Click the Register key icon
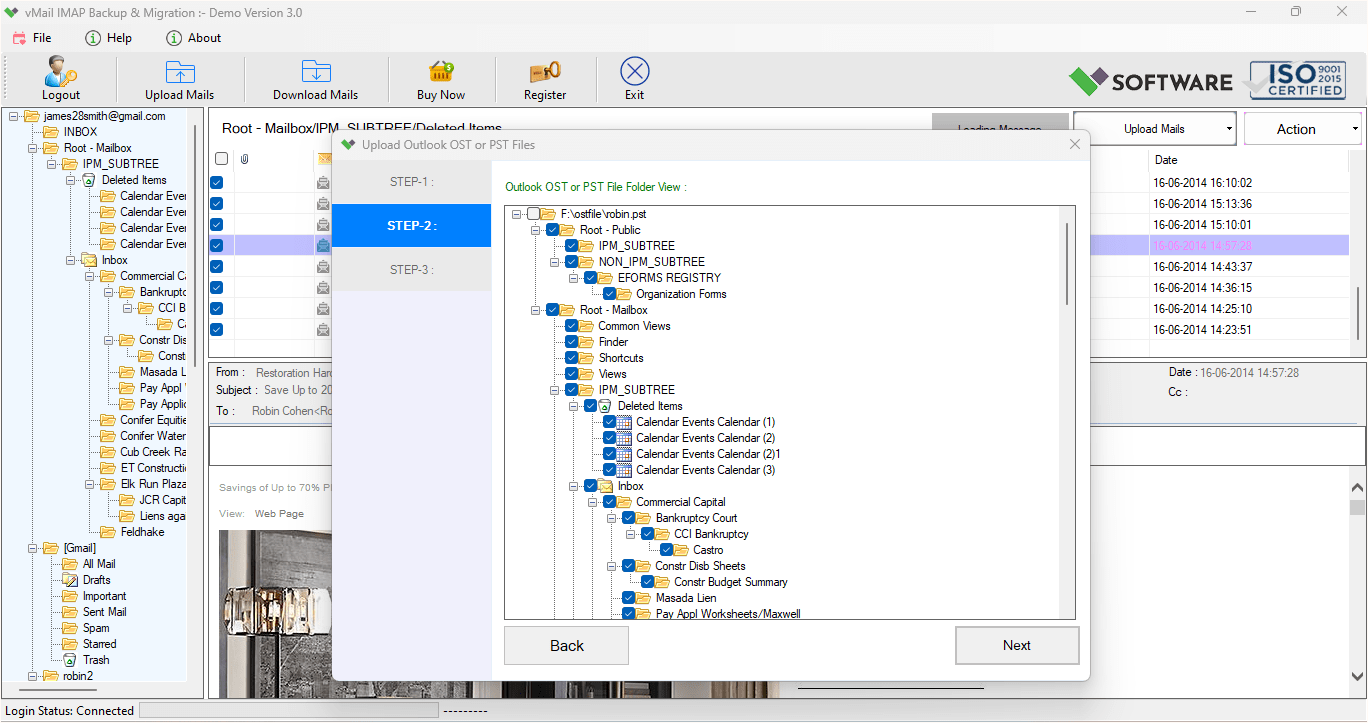Screen dimensions: 1368x723 pos(545,72)
